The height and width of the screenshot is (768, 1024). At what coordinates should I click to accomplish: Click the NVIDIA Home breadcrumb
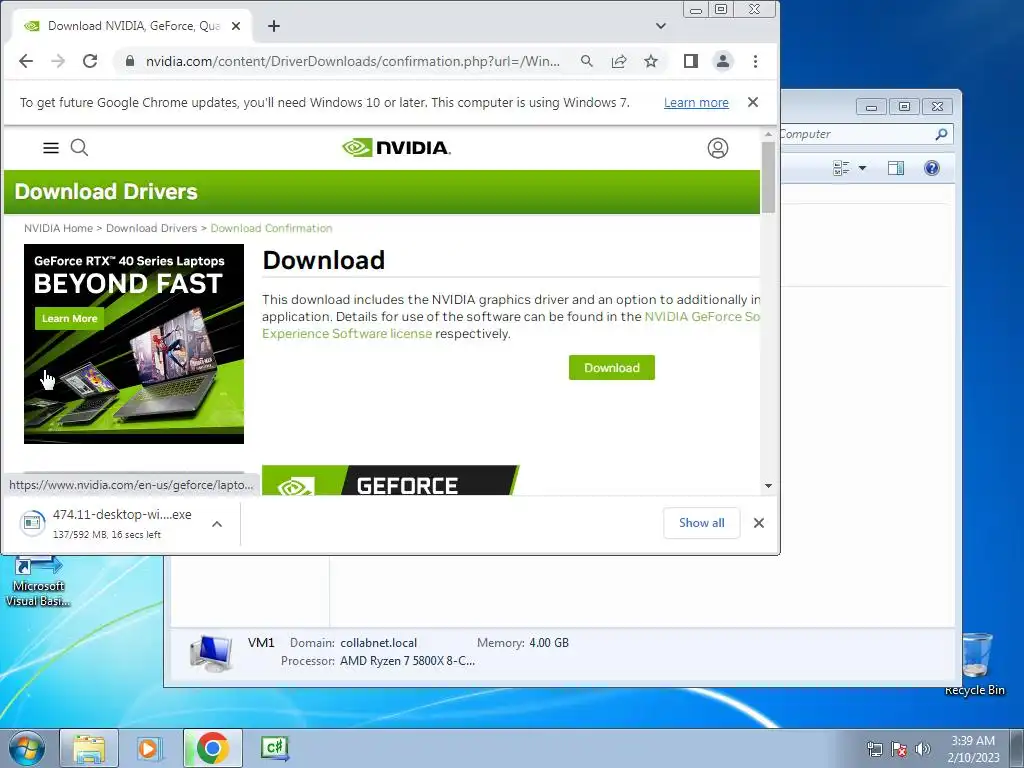point(58,228)
